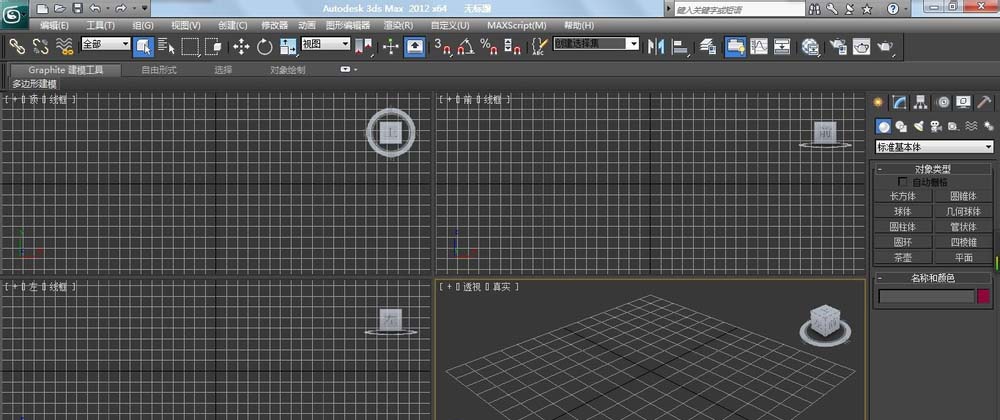This screenshot has width=1000, height=420.
Task: Click the Rectangular Selection Region tool
Action: (x=190, y=46)
